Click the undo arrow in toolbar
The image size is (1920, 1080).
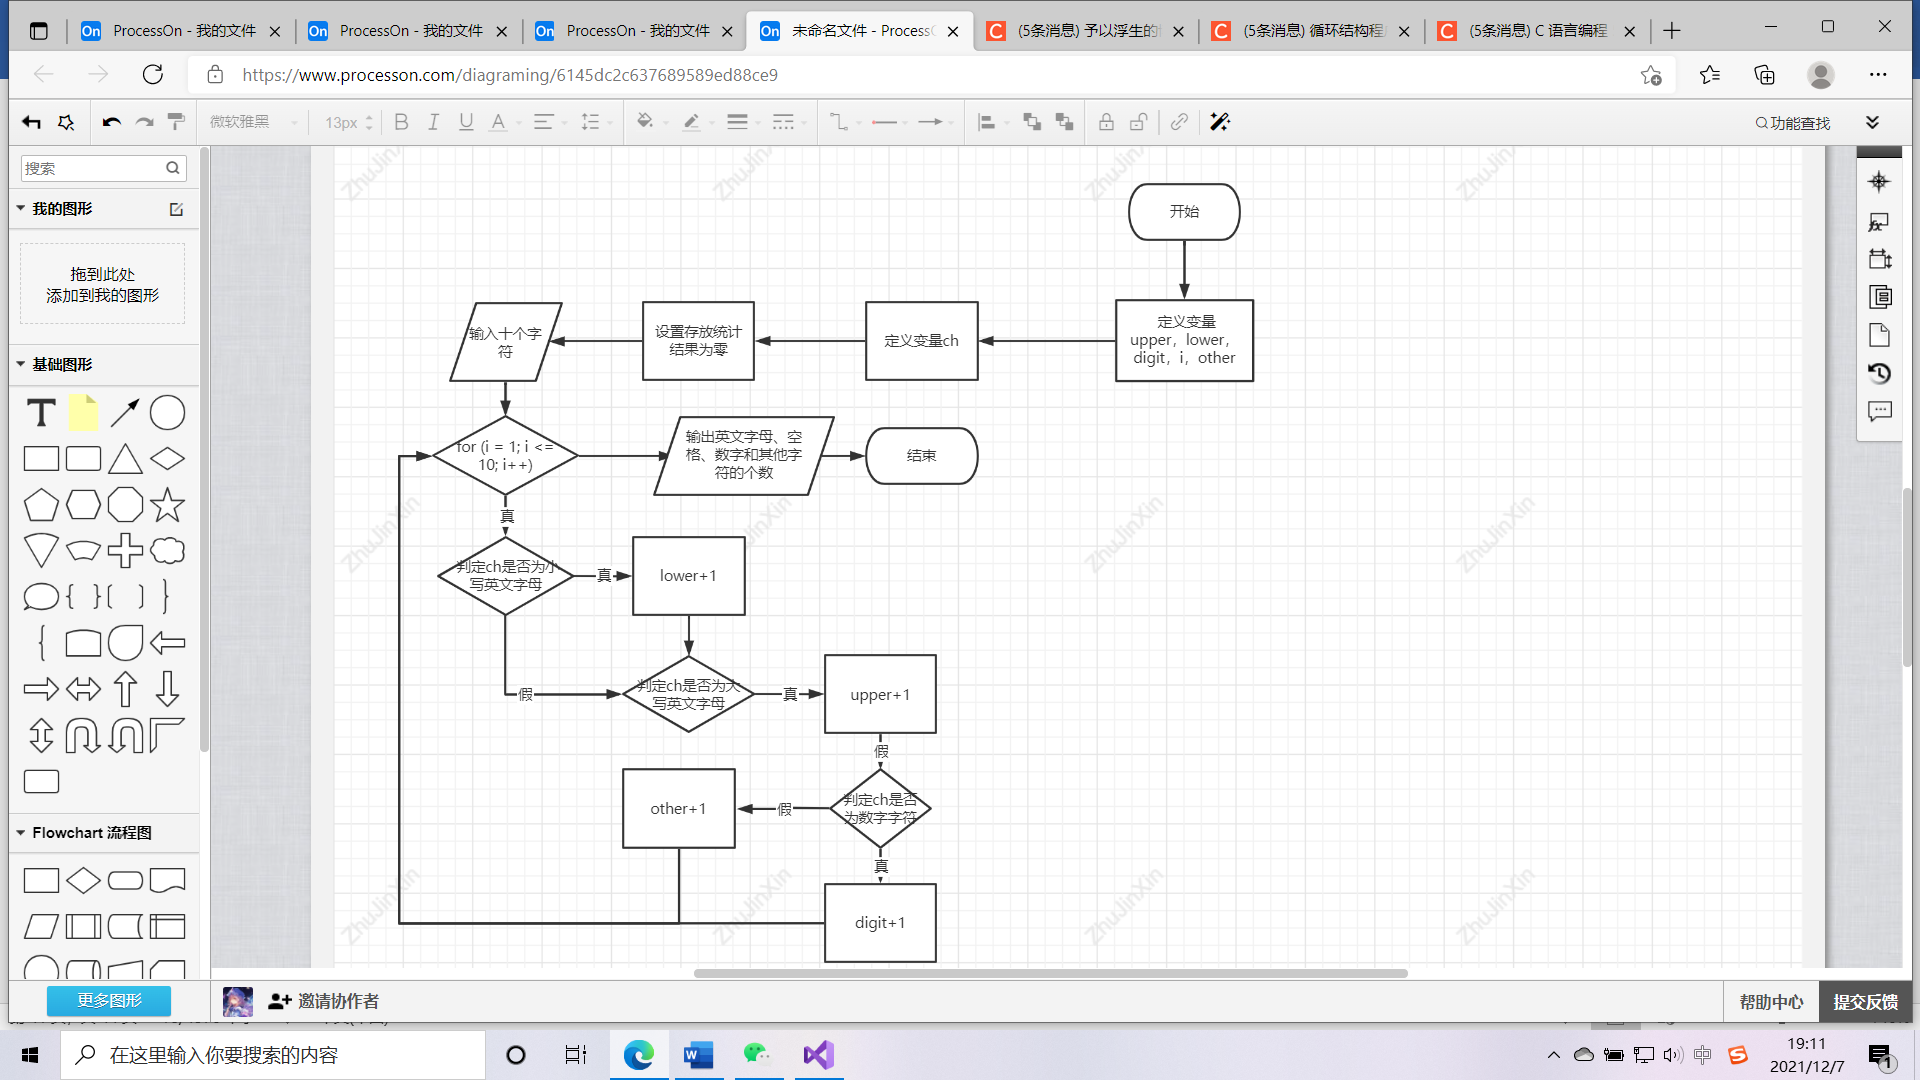tap(111, 122)
